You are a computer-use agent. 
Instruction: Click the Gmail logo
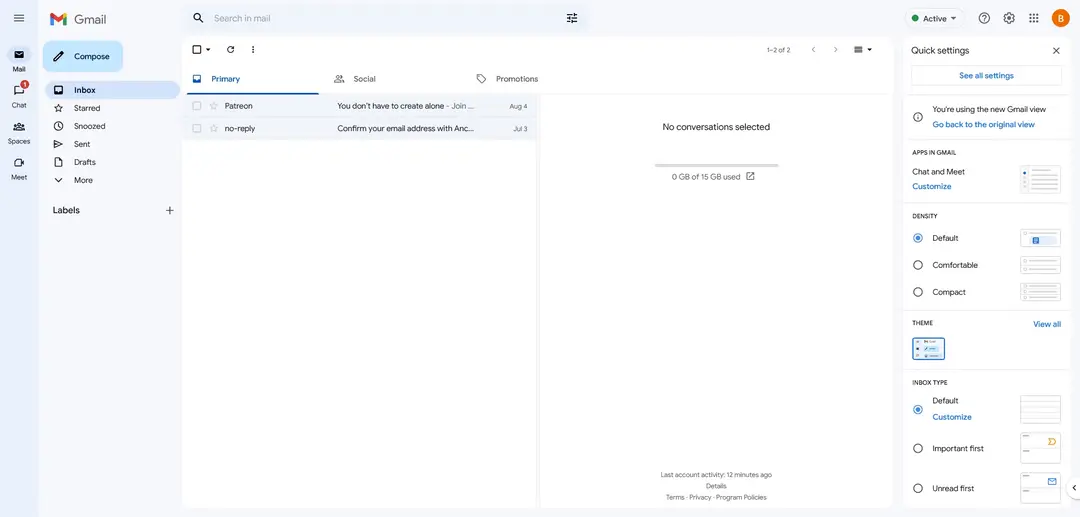pyautogui.click(x=78, y=19)
